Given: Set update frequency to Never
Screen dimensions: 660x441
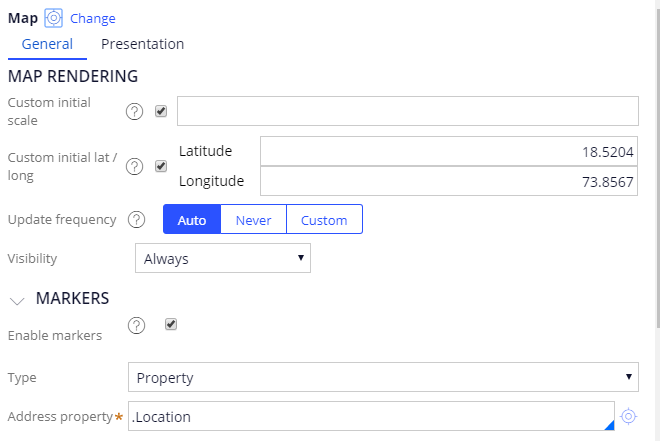Looking at the screenshot, I should click(x=253, y=219).
